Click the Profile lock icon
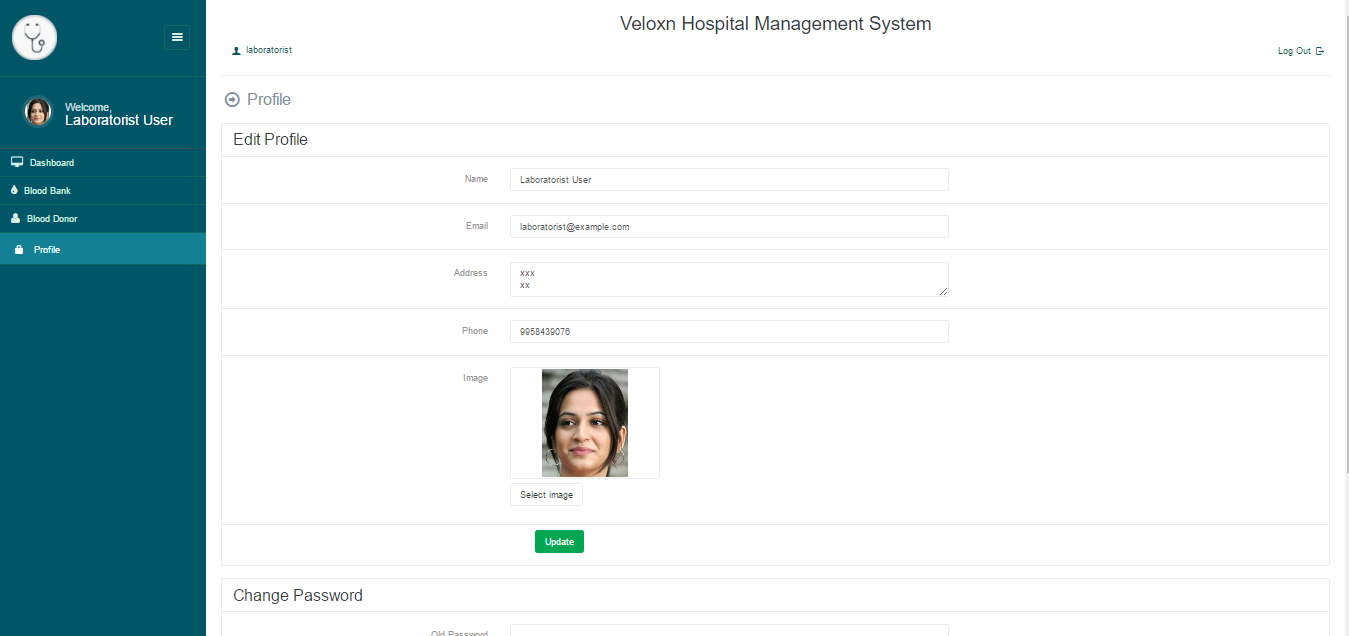This screenshot has width=1349, height=636. (18, 250)
